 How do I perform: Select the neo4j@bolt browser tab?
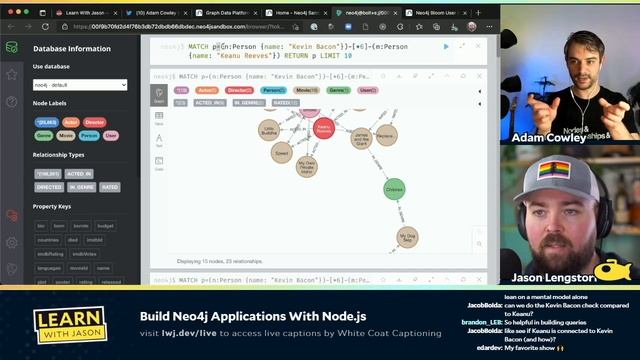click(x=367, y=13)
